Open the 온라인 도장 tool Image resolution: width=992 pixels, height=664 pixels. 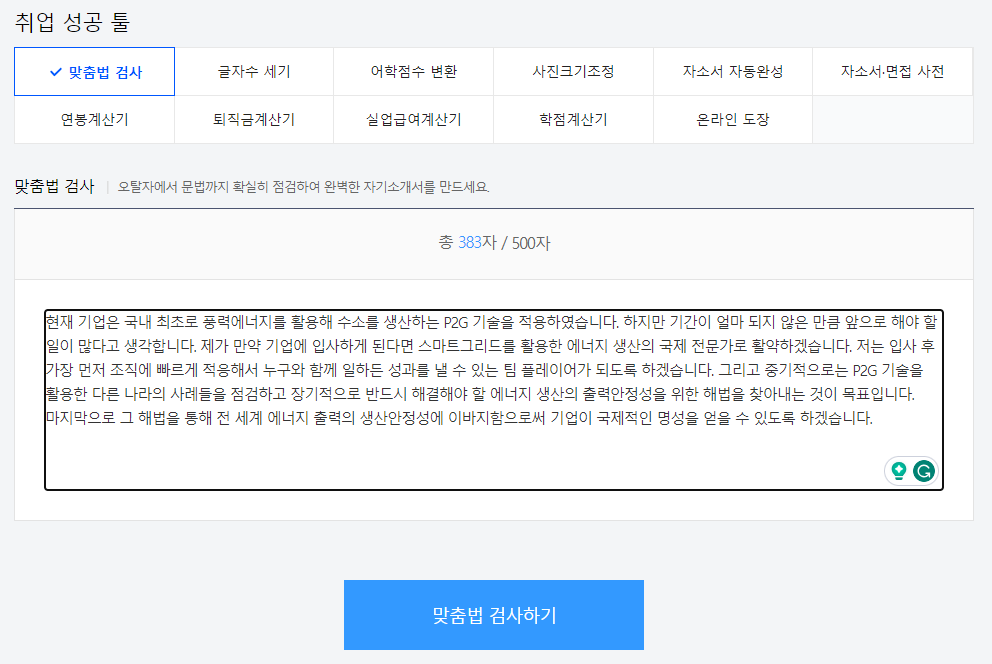(x=732, y=118)
